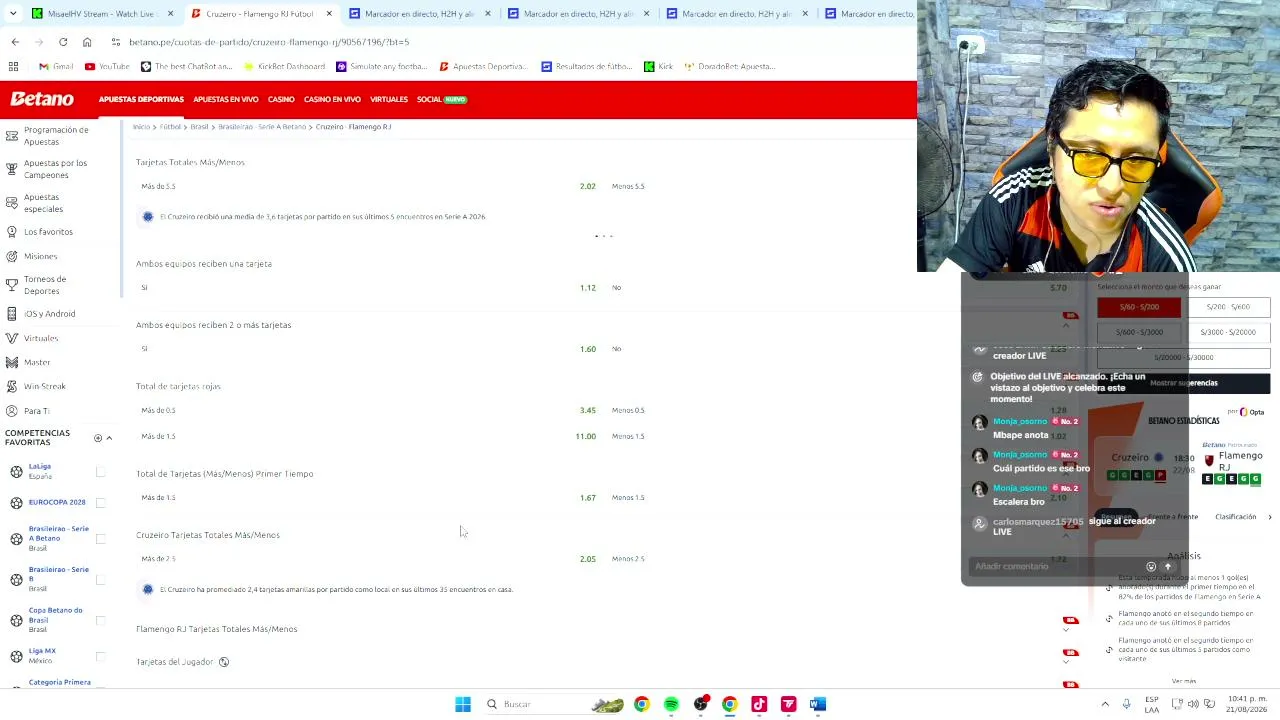Click the Master sidebar icon

(12, 362)
